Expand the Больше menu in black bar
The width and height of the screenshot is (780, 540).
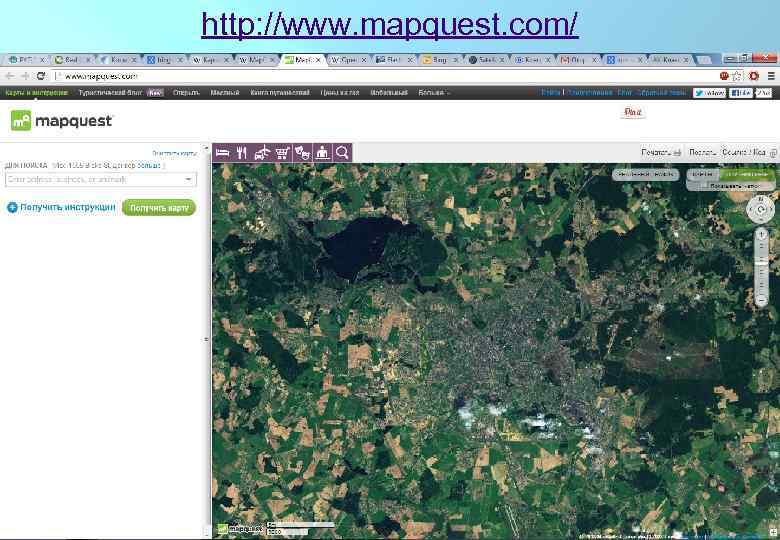click(x=434, y=93)
